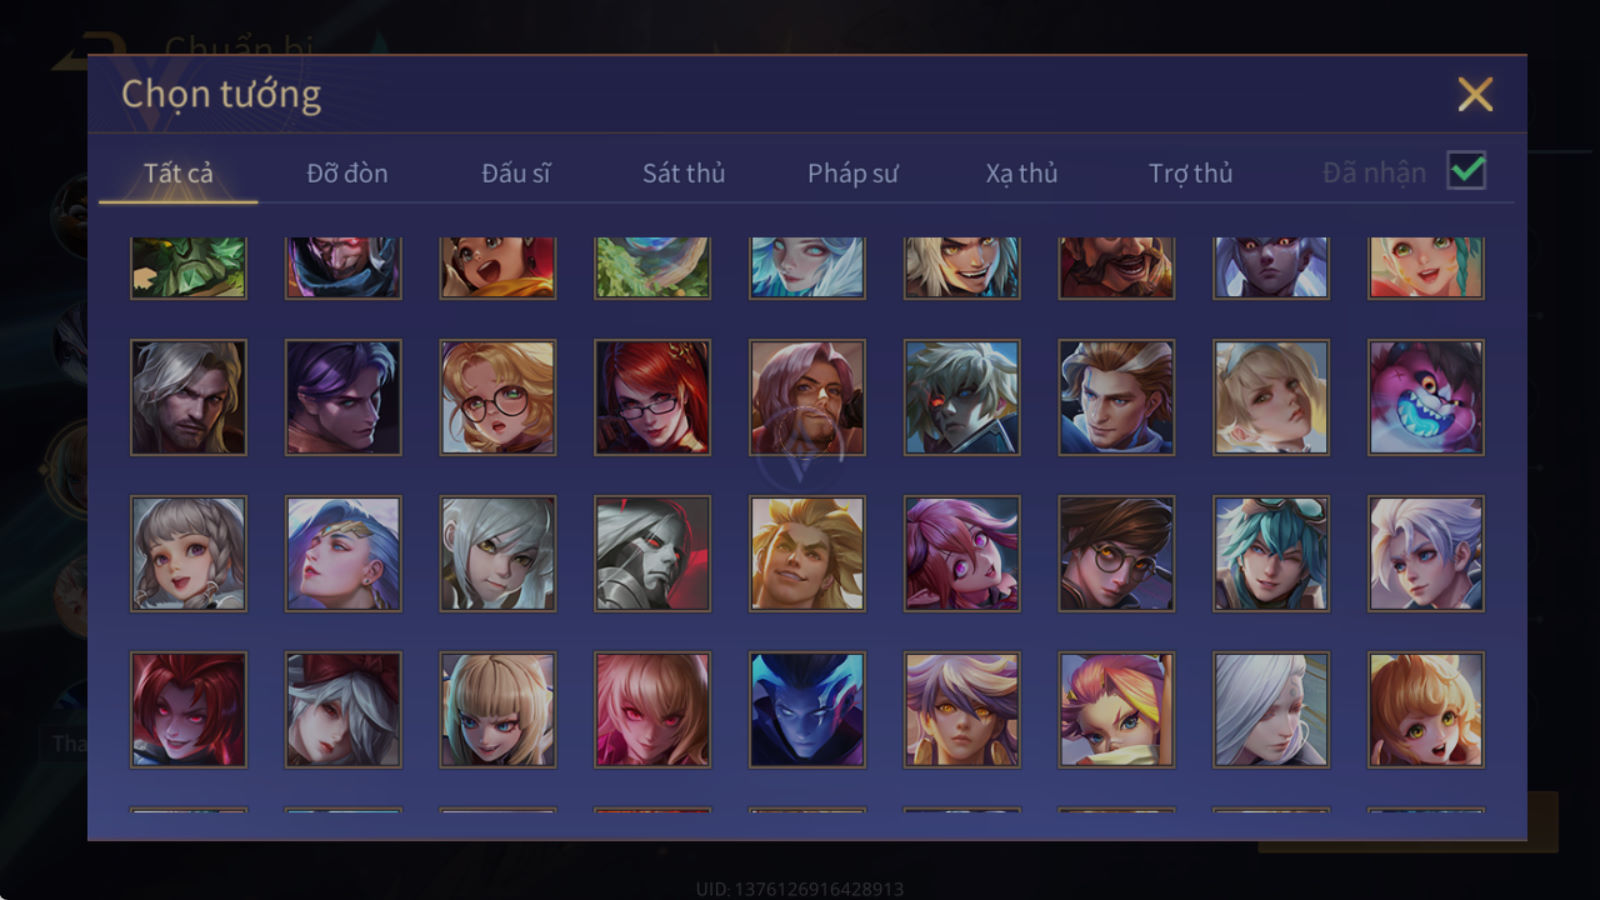Toggle the Đã nhận checkbox
This screenshot has height=900, width=1600.
tap(1466, 171)
